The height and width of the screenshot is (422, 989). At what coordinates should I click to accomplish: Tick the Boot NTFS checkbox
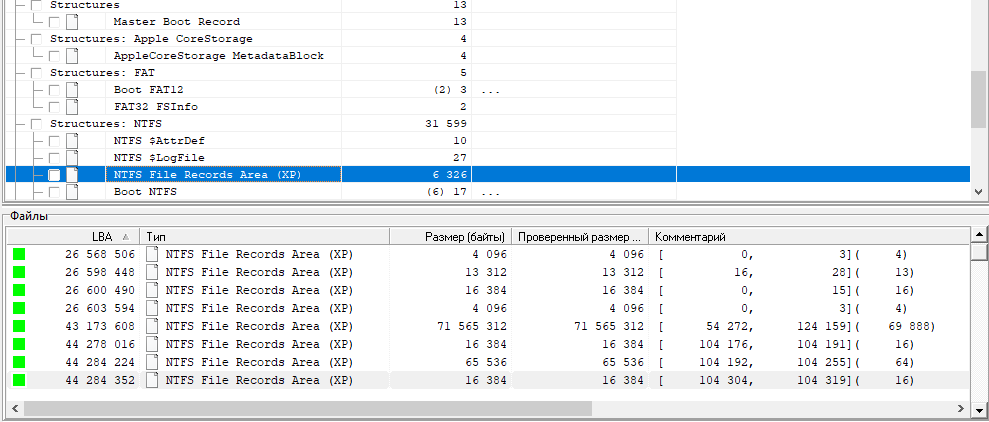54,192
